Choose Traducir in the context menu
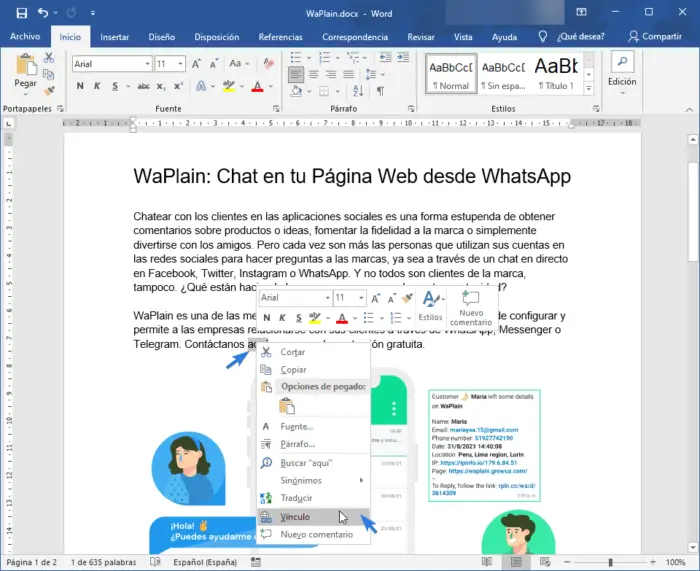Screen dimensions: 700x571 [314, 498]
